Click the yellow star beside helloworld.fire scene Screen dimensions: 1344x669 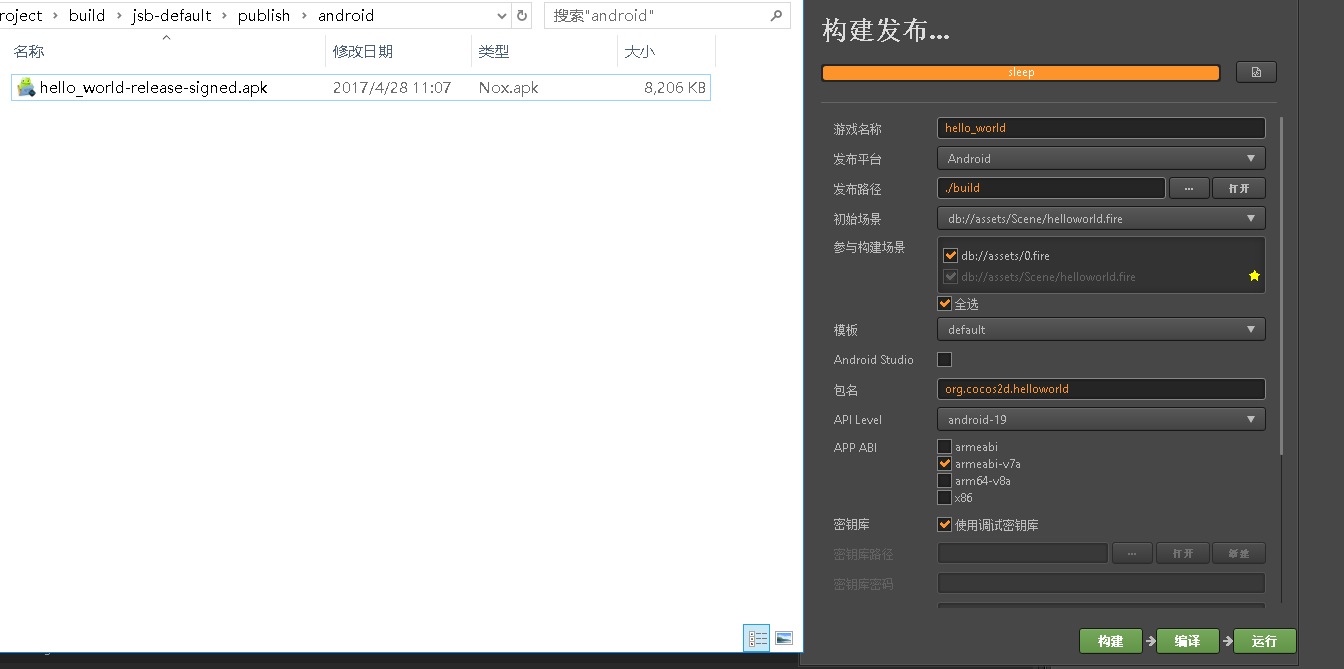click(1254, 276)
